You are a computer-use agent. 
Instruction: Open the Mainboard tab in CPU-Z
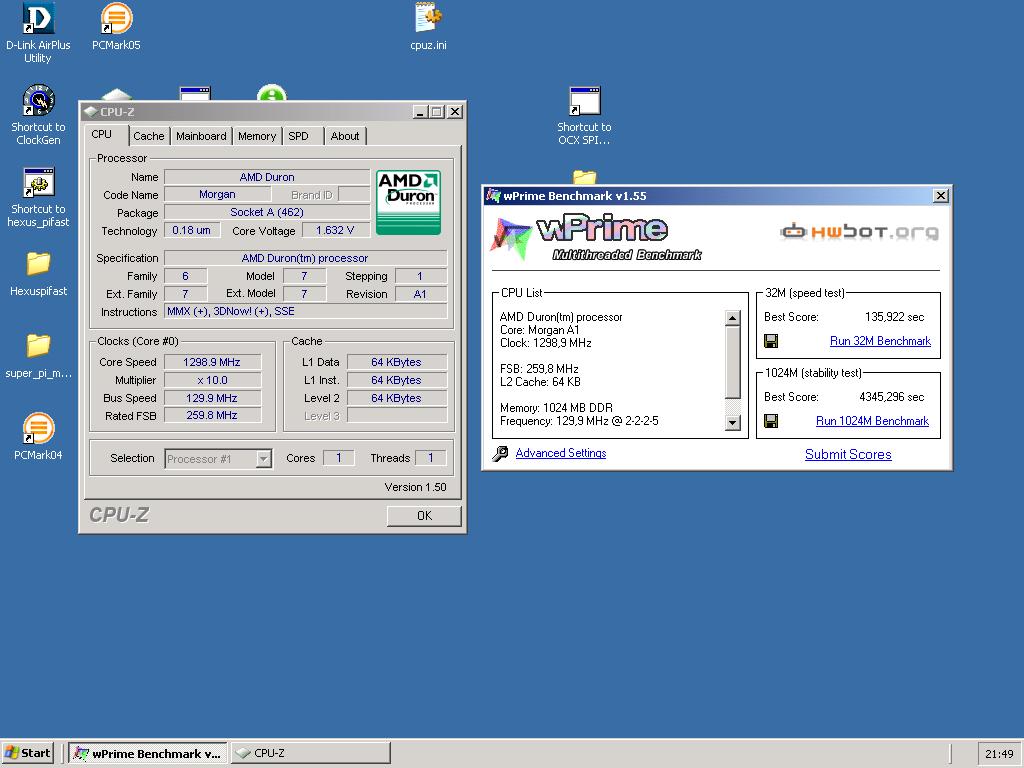[201, 136]
